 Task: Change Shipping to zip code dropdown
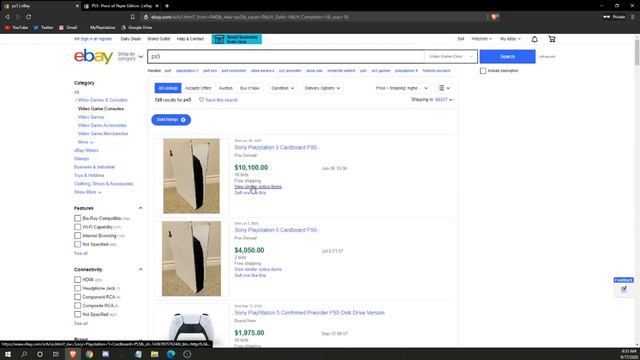444,100
